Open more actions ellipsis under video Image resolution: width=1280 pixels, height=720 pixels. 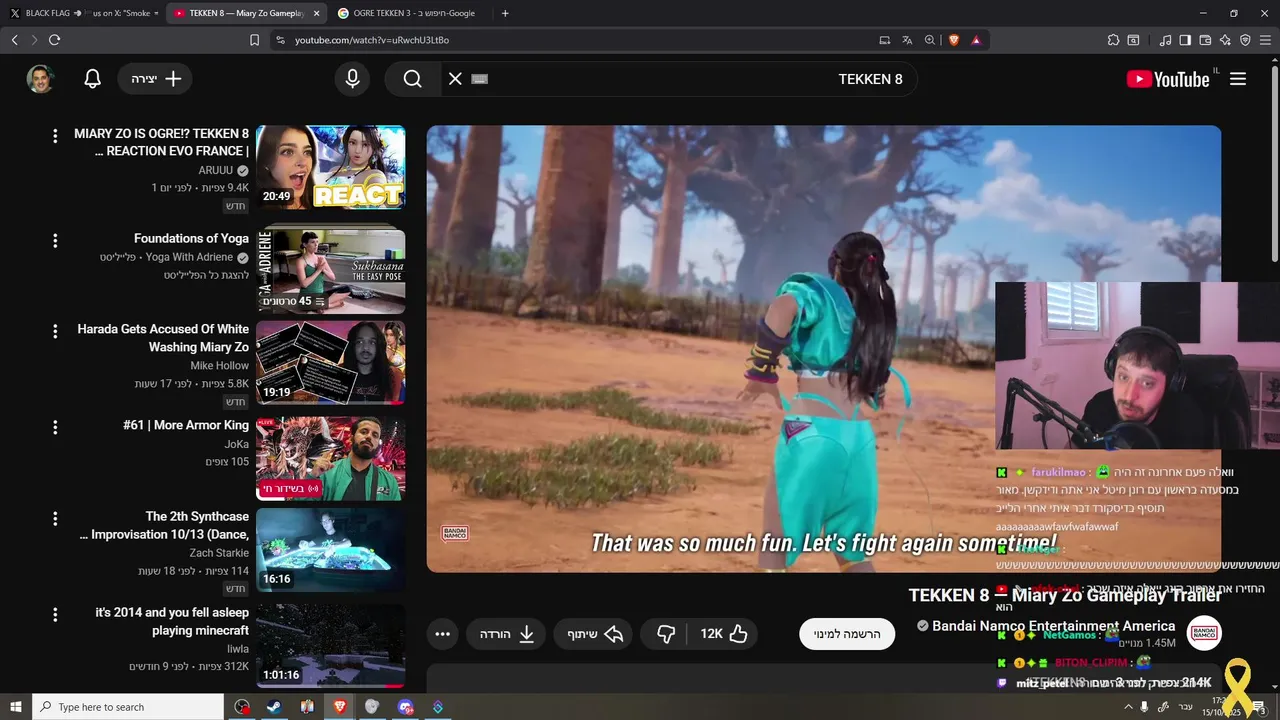[443, 634]
